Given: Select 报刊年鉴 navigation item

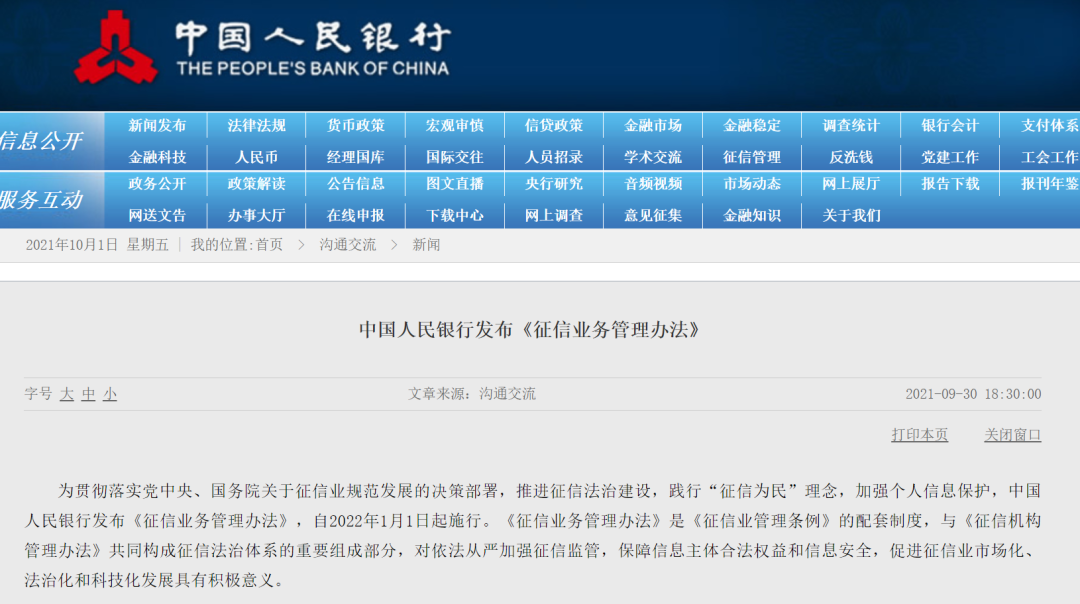Looking at the screenshot, I should pos(1050,184).
